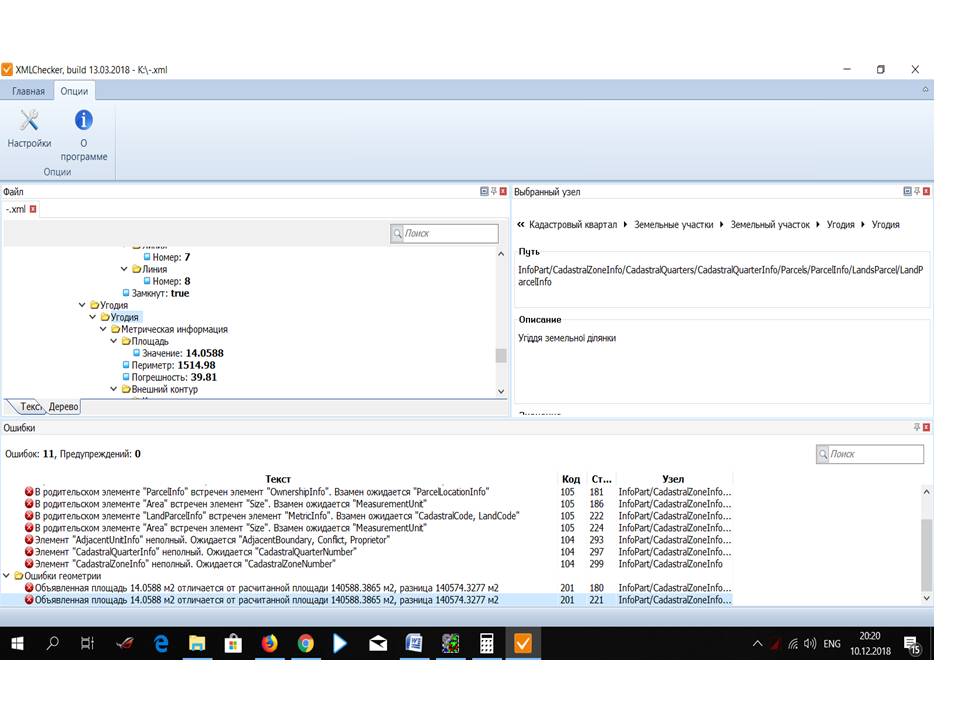Collapse the Ошибки геометрии error group
The image size is (960, 720).
7,575
